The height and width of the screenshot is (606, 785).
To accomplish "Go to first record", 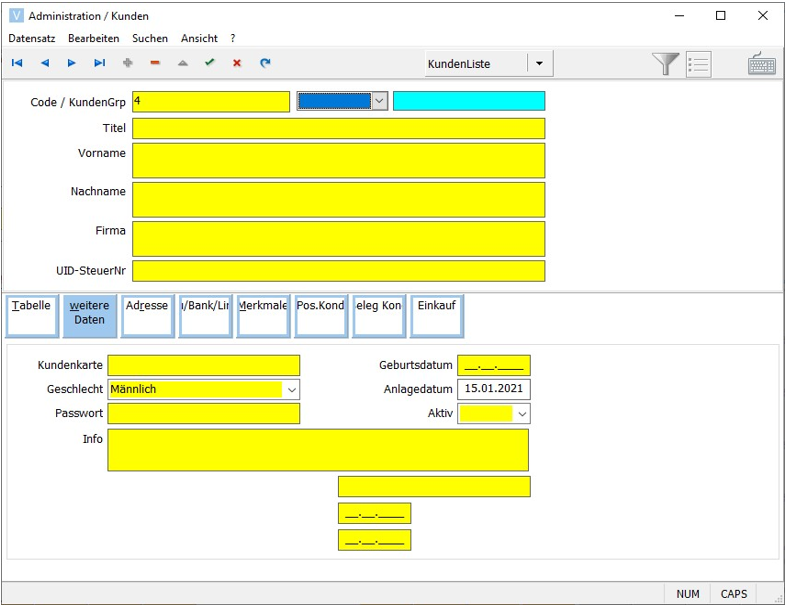I will coord(17,63).
